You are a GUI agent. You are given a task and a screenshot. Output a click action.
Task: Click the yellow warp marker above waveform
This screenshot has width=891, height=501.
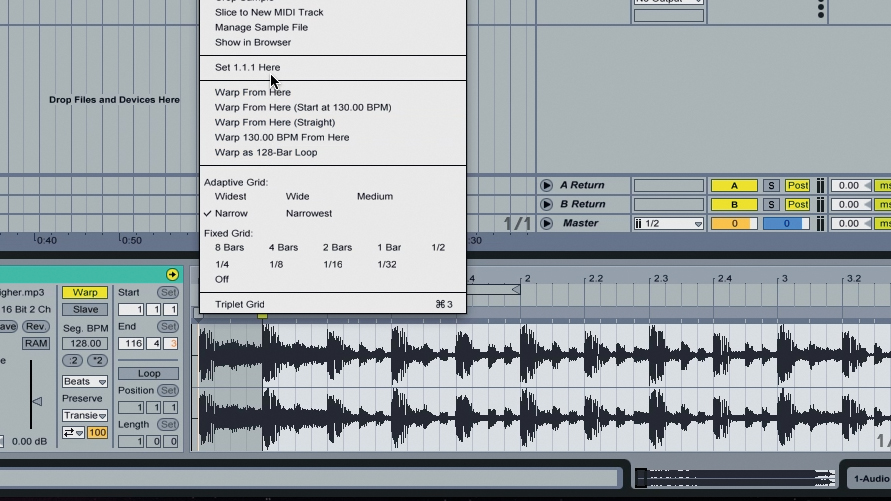[262, 315]
